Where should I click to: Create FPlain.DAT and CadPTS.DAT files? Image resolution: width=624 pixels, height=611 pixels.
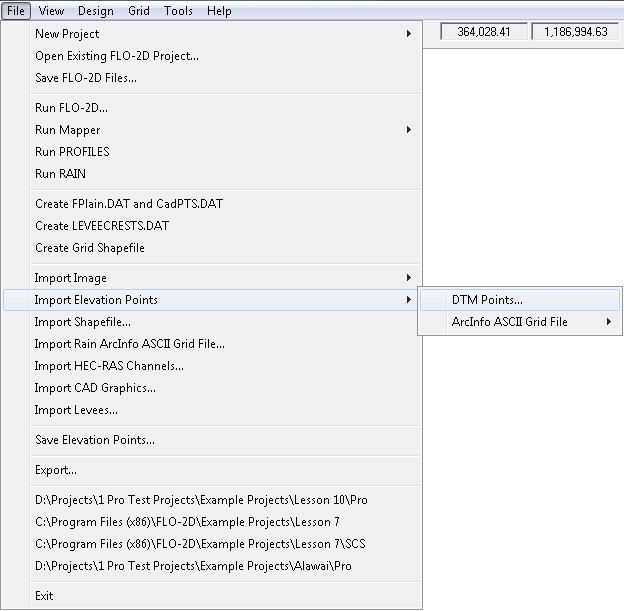129,204
